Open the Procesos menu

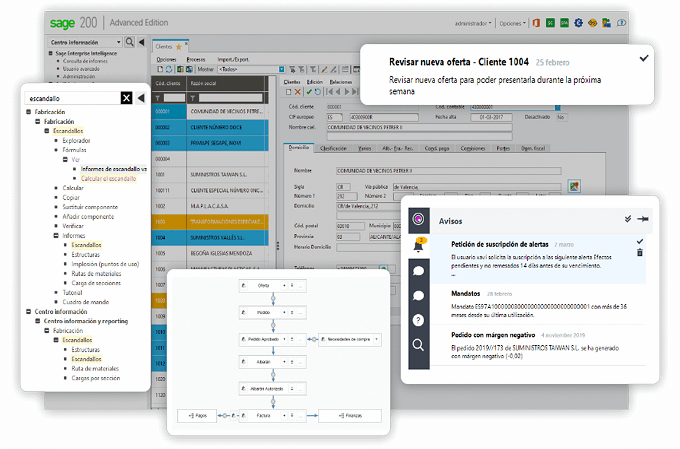(197, 60)
